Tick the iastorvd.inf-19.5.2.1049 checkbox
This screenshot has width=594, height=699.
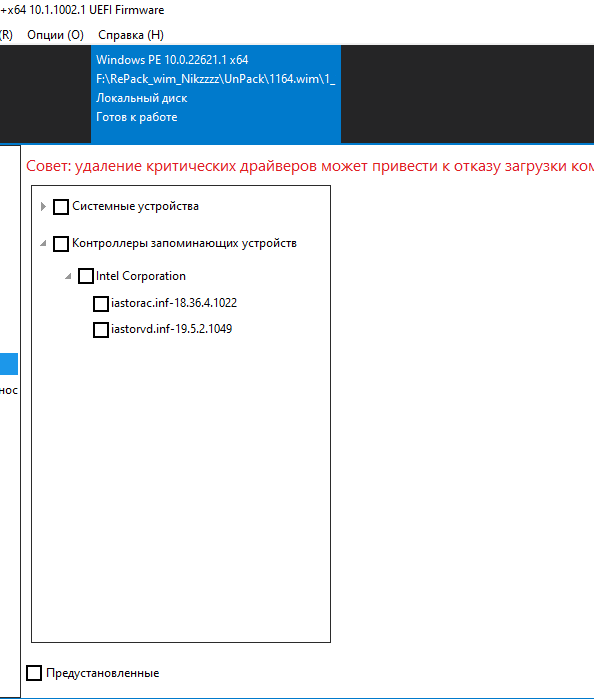[101, 330]
